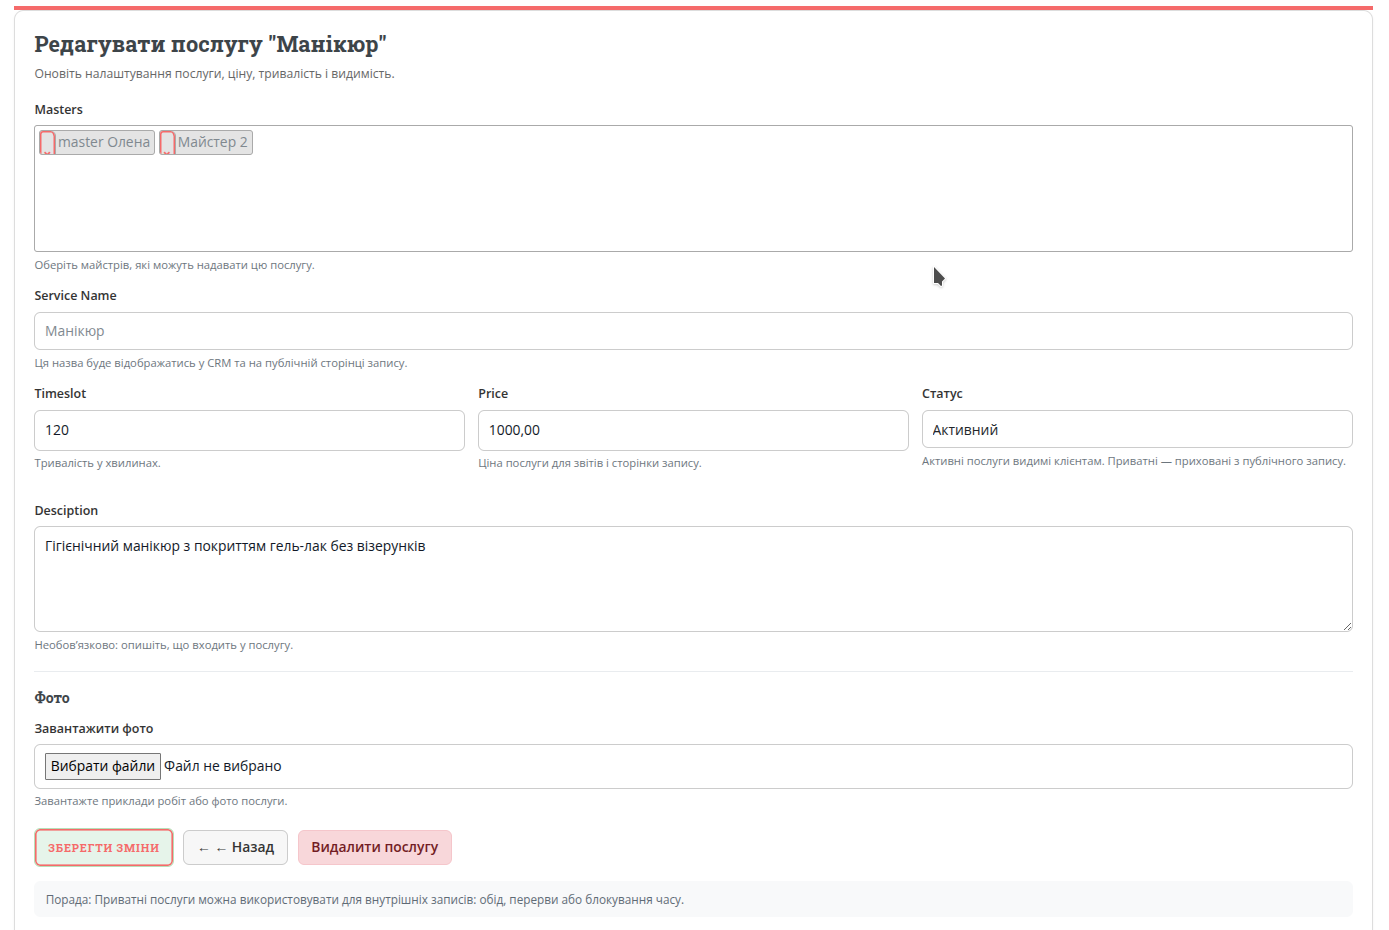Remove master Олена from the Masters list

(47, 143)
